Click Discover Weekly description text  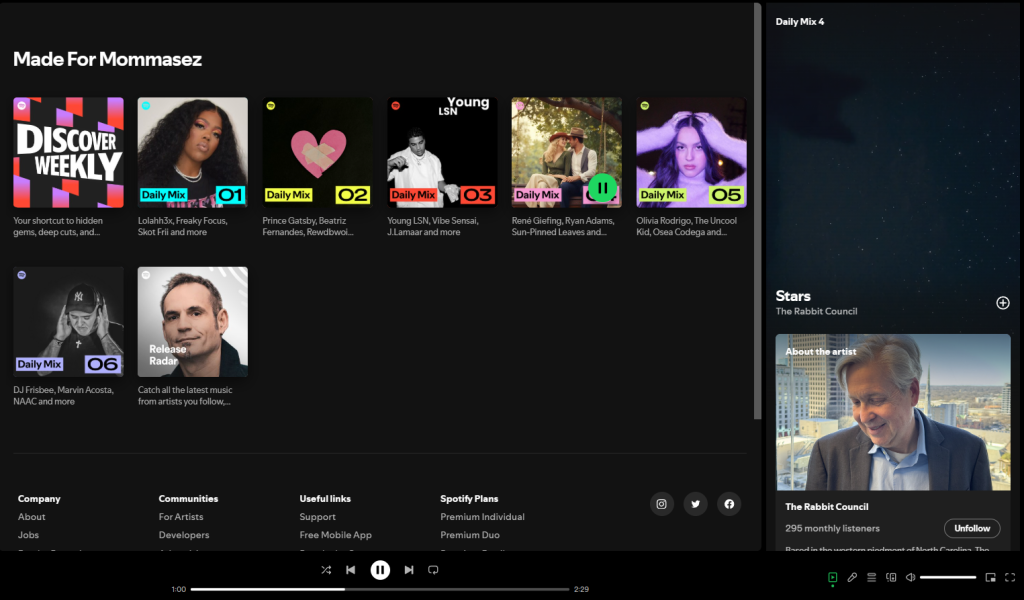tap(58, 226)
